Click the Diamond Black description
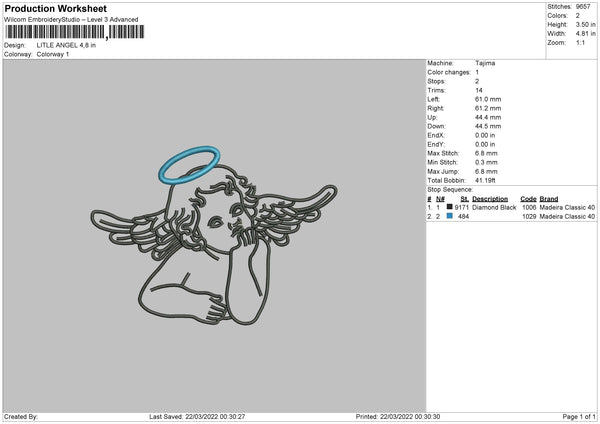600x424 pixels. pos(494,208)
